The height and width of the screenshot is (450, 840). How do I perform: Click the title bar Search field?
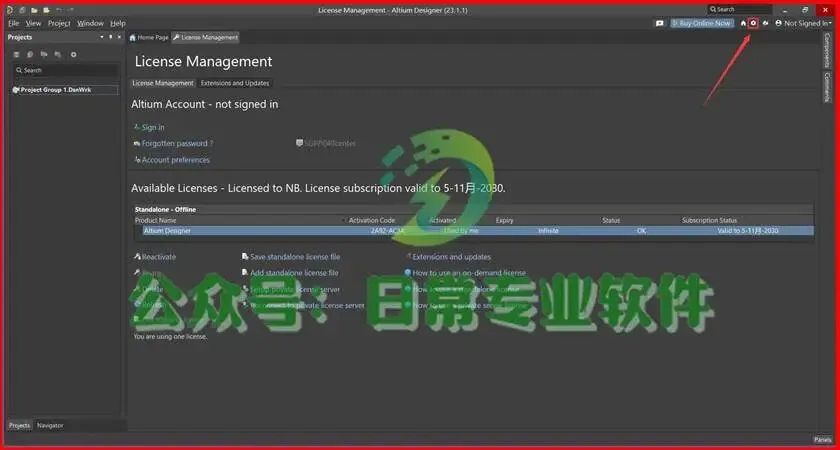point(740,10)
